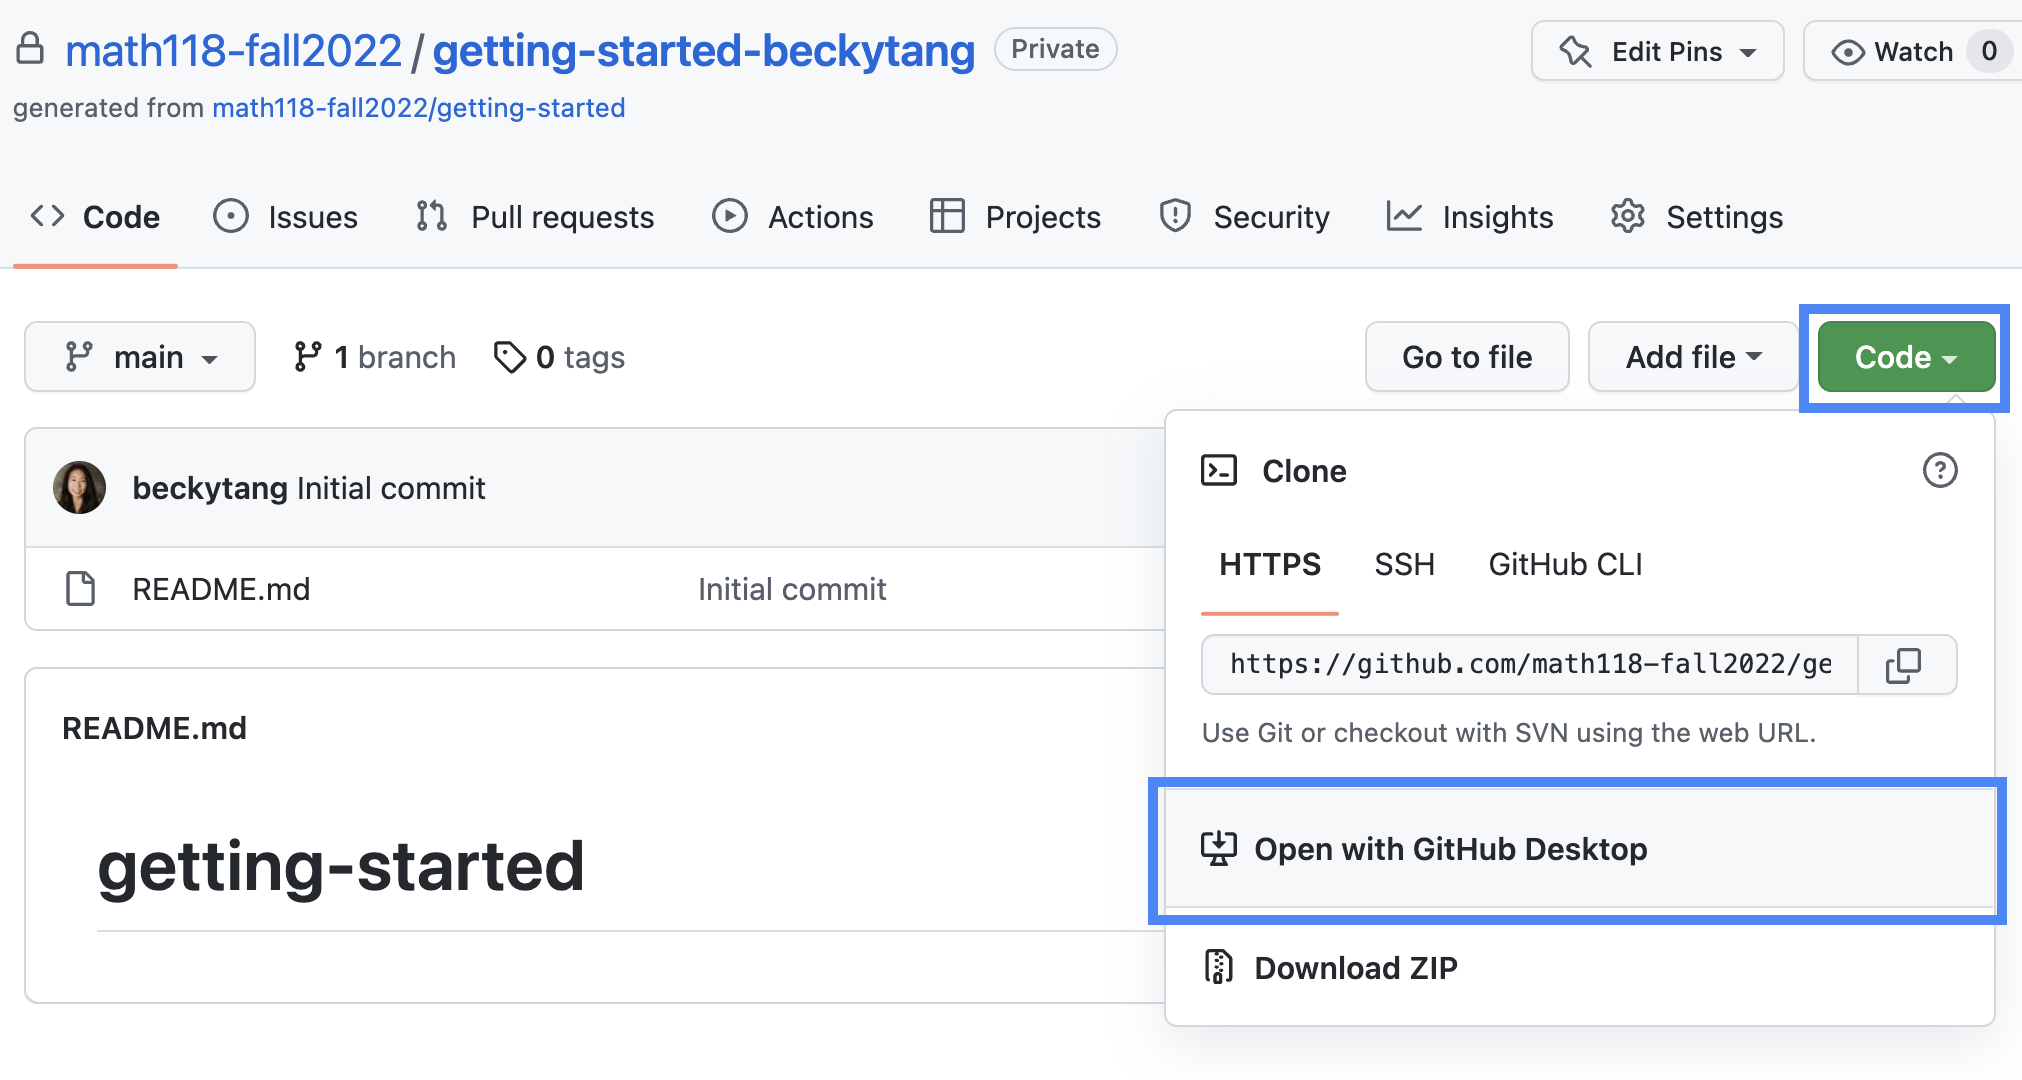
Task: Expand the main branch dropdown
Action: (140, 357)
